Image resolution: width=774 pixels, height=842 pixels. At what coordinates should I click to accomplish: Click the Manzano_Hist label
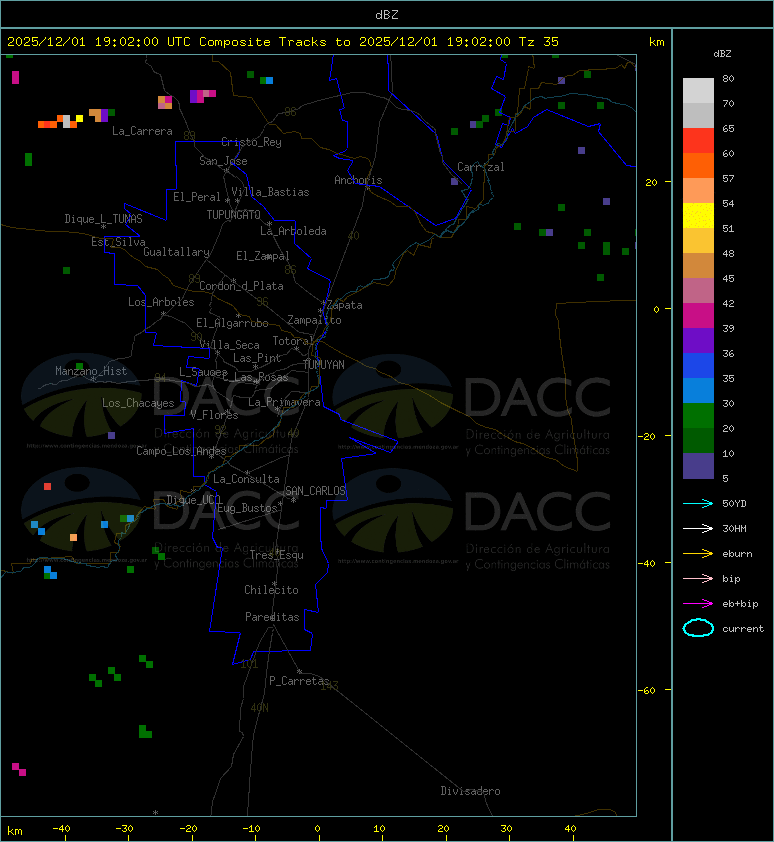[x=91, y=371]
